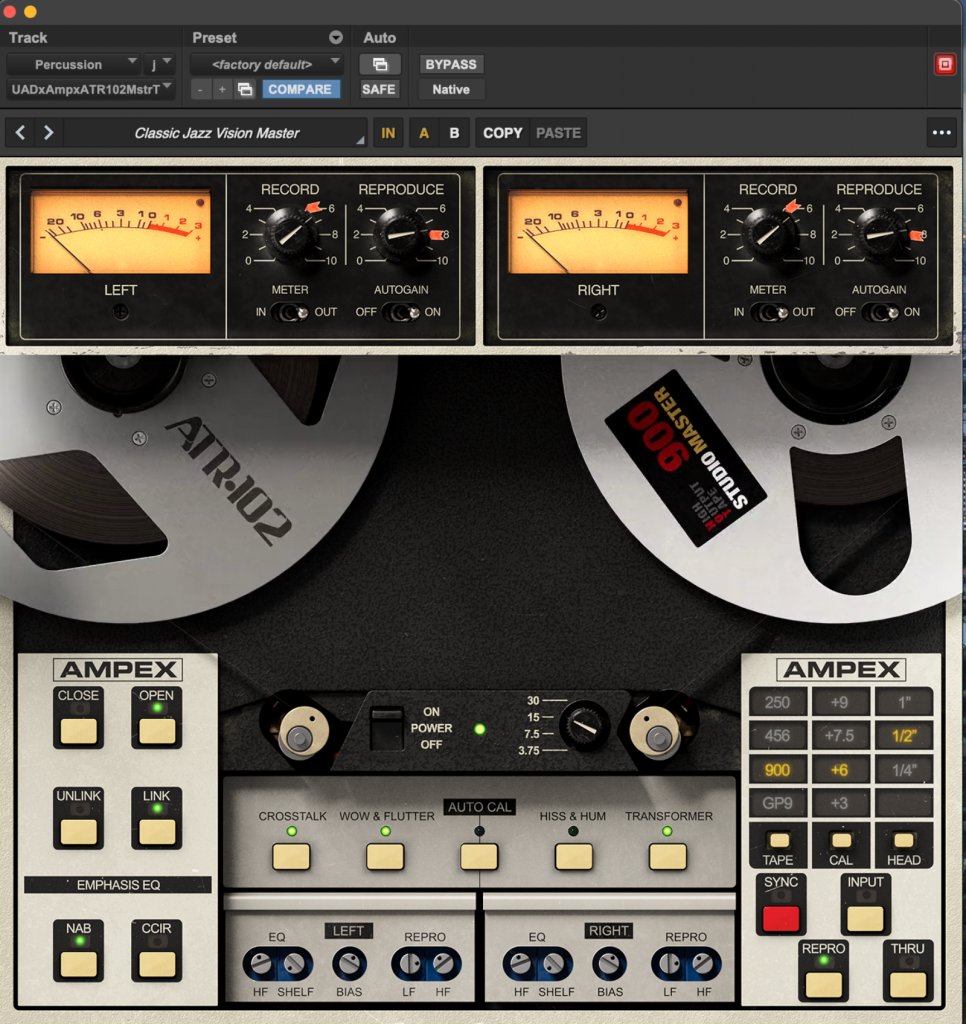
Task: Select +9 calibration level
Action: [839, 703]
